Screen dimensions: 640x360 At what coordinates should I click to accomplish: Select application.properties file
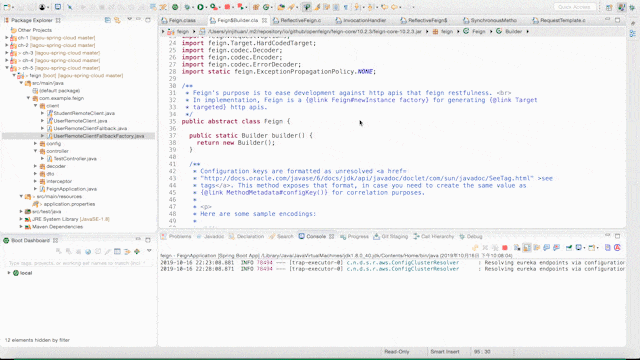(69, 204)
